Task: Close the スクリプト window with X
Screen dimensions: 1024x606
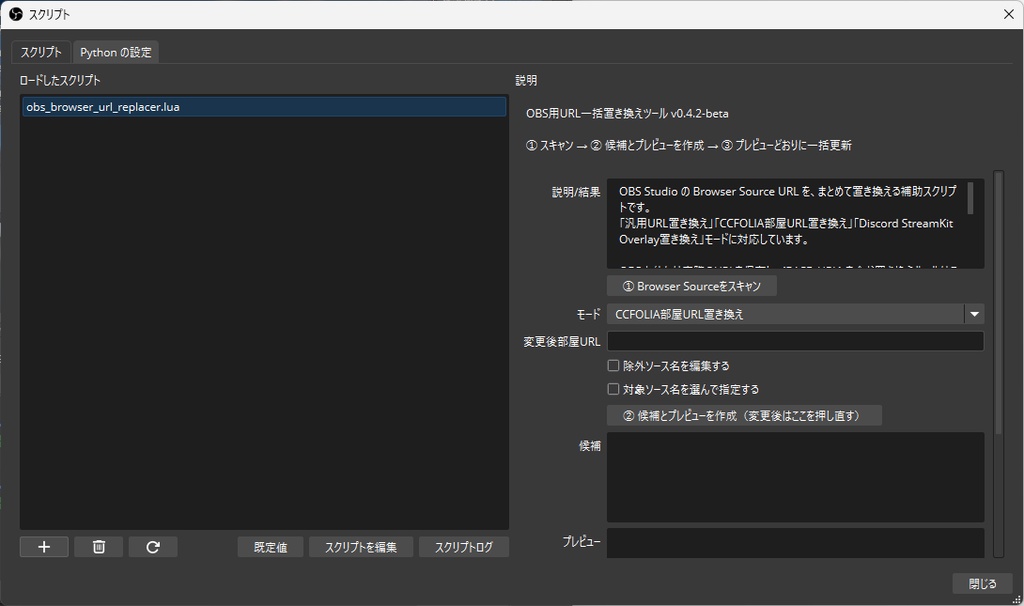Action: [1008, 14]
